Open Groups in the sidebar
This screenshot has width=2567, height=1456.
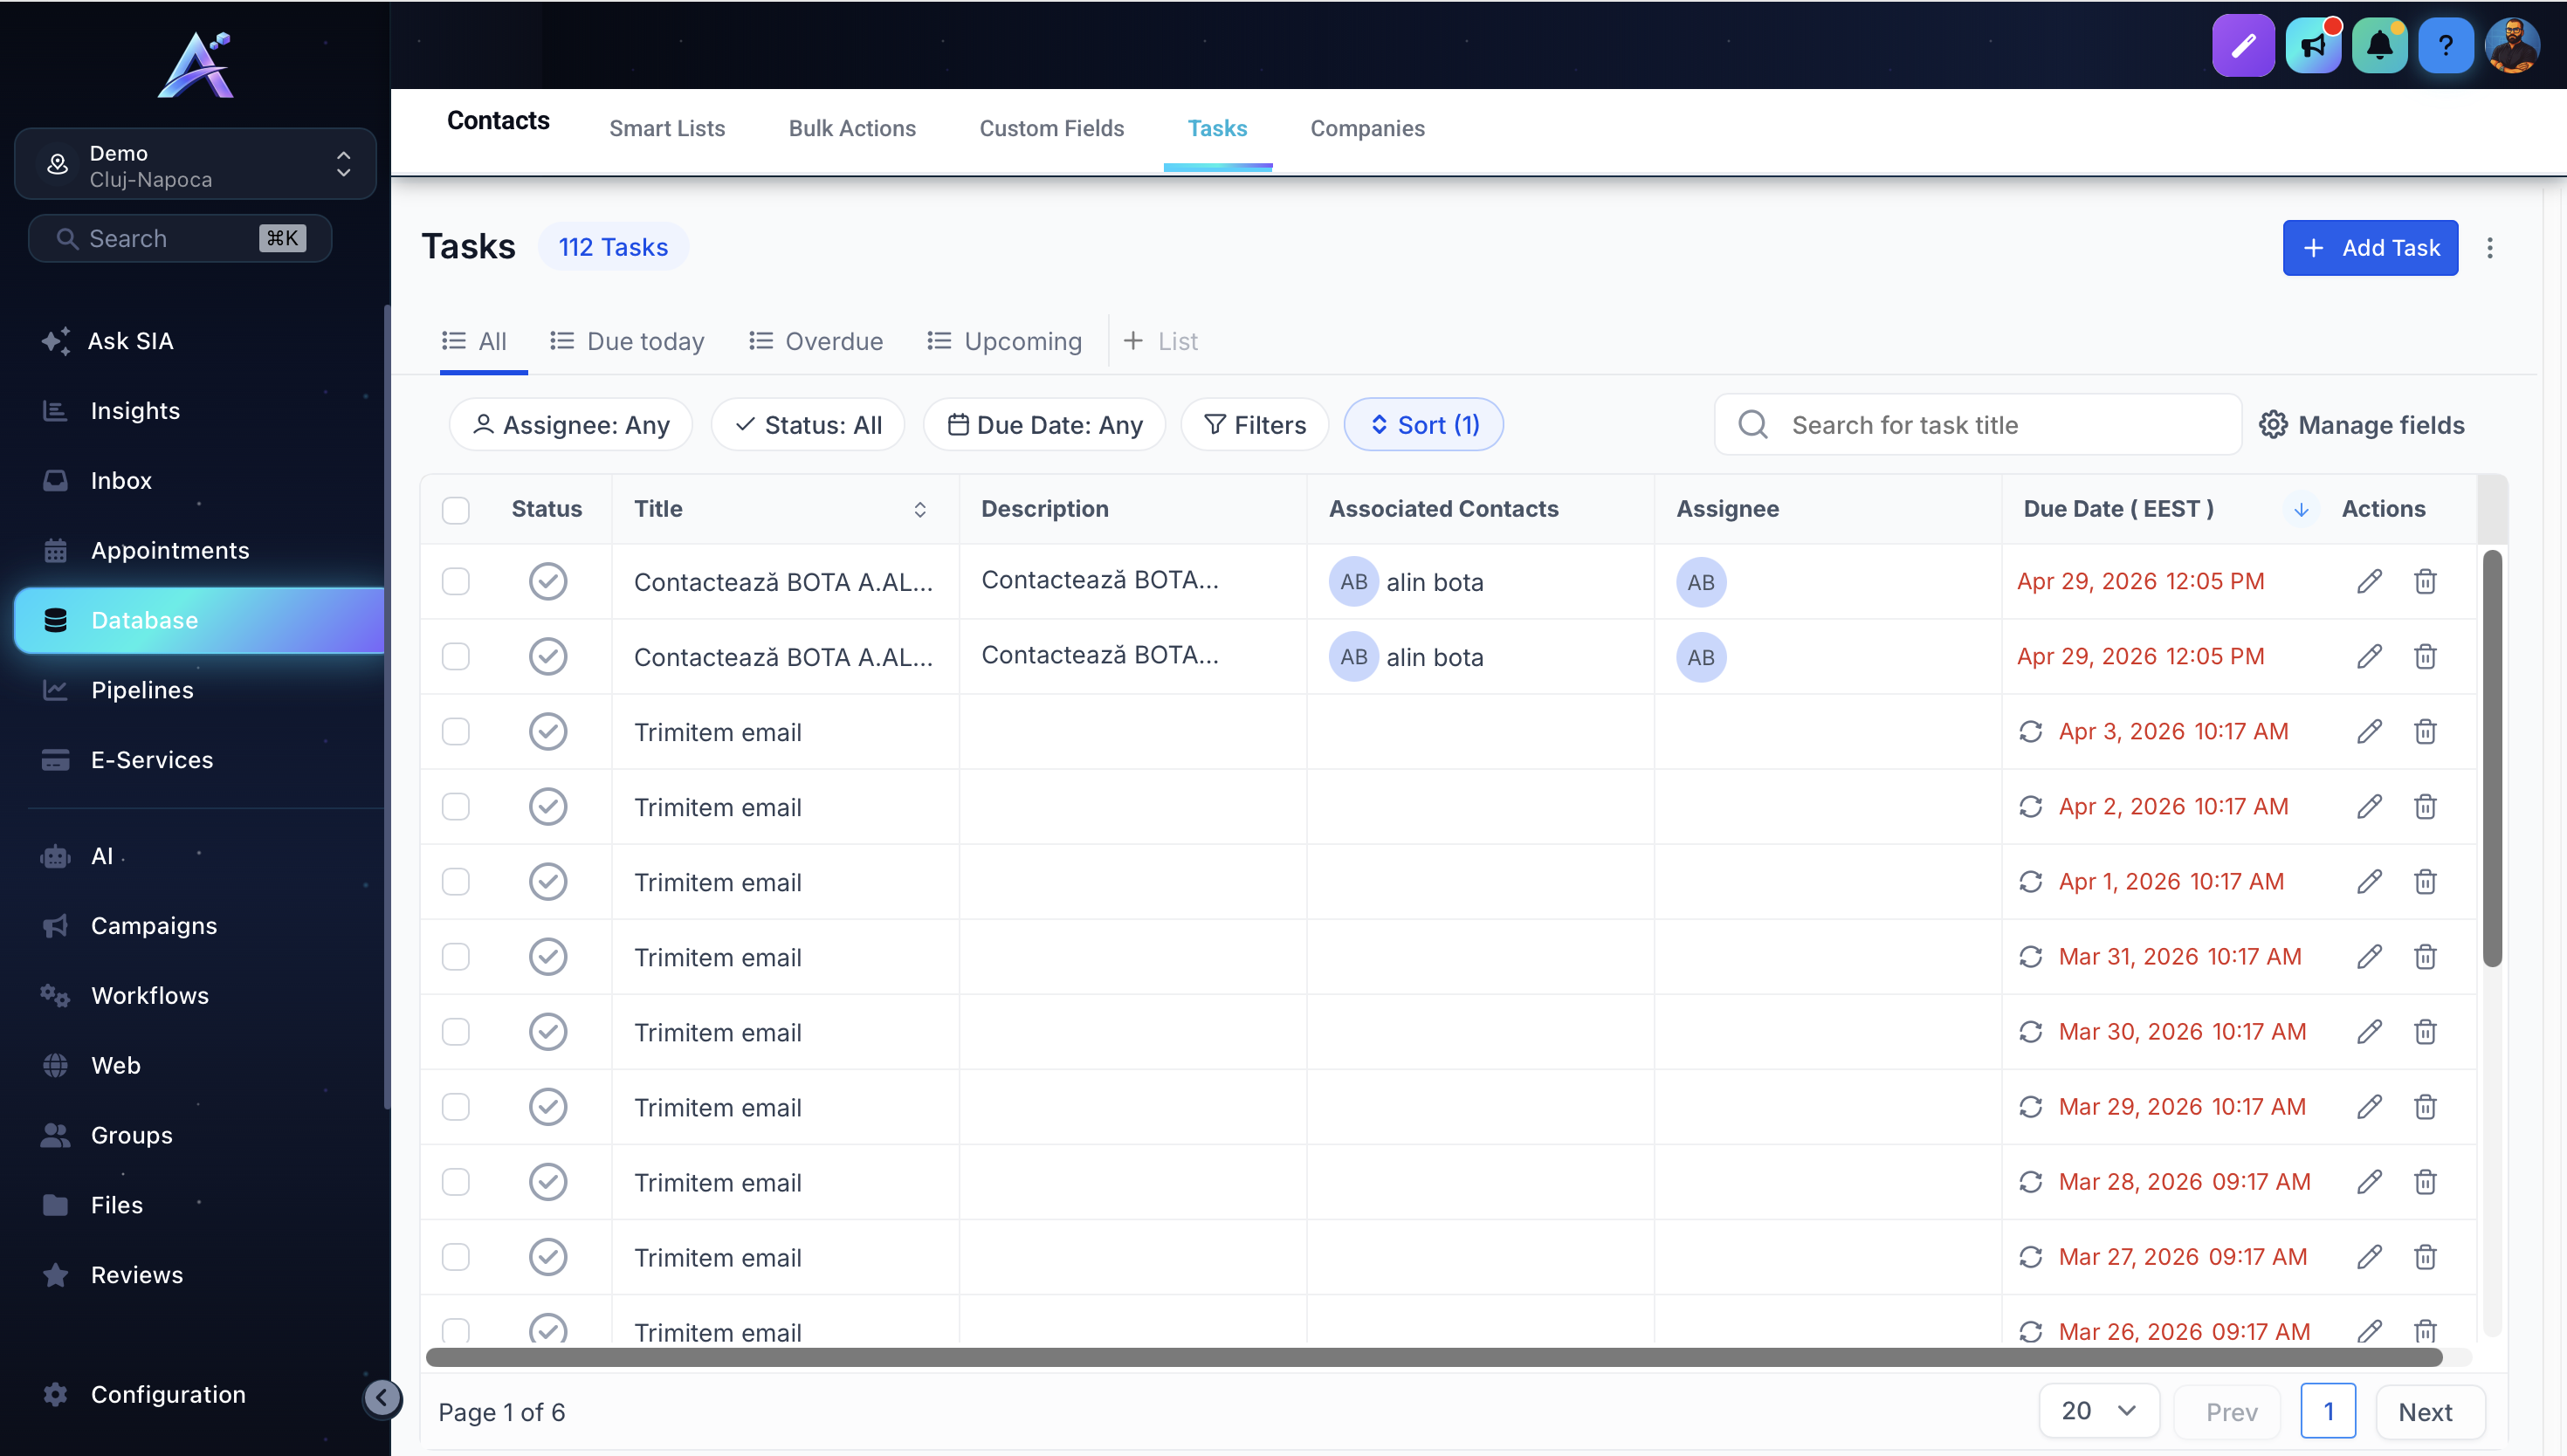coord(132,1135)
